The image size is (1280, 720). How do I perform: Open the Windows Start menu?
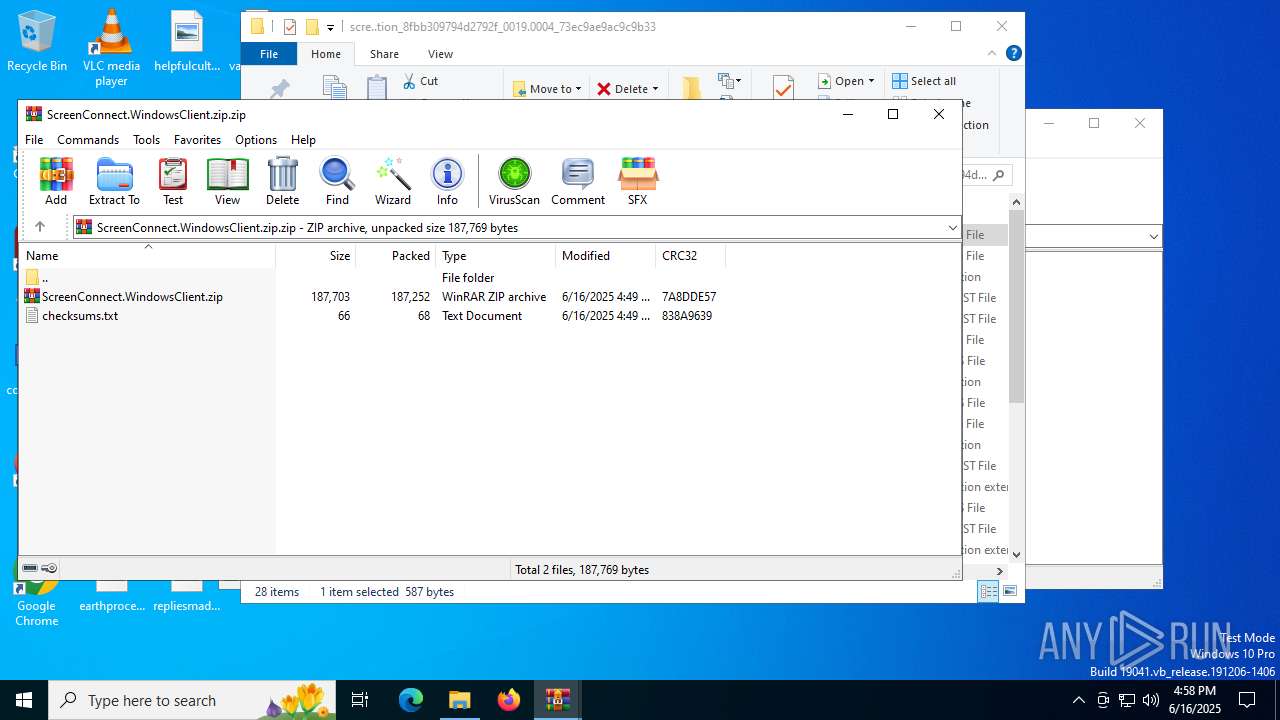coord(24,700)
